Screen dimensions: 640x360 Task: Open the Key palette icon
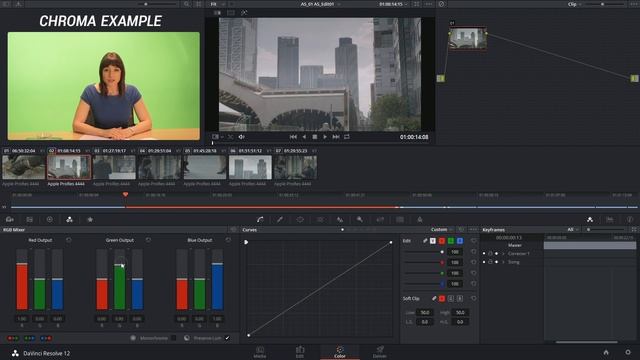pyautogui.click(x=360, y=220)
